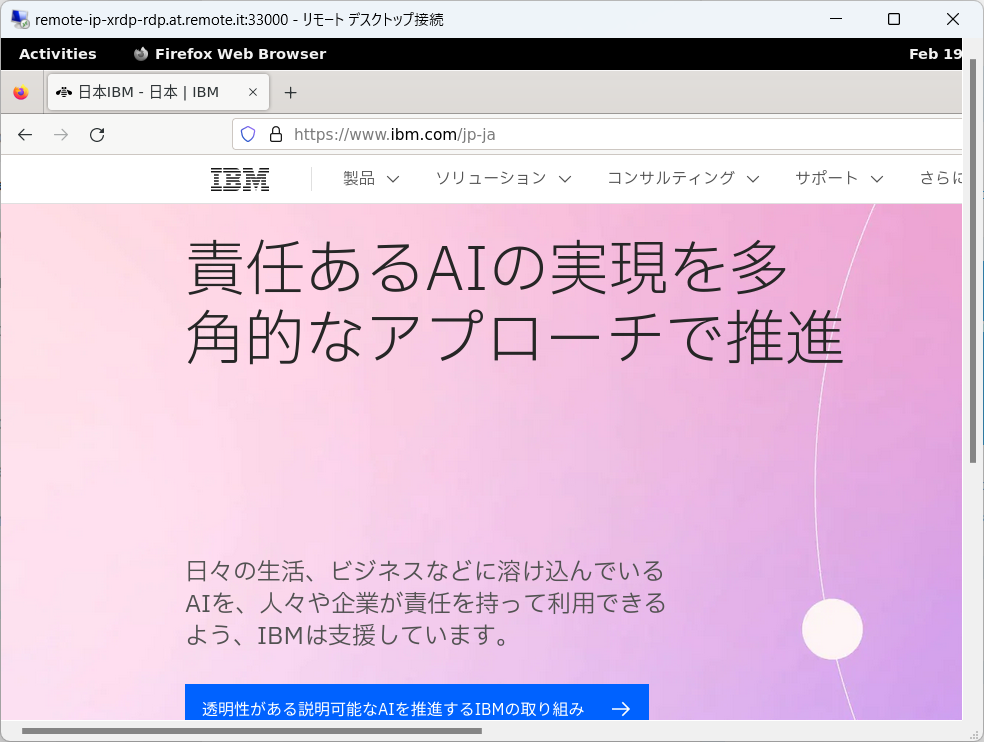Click the horizontal scrollbar at bottom

point(252,731)
